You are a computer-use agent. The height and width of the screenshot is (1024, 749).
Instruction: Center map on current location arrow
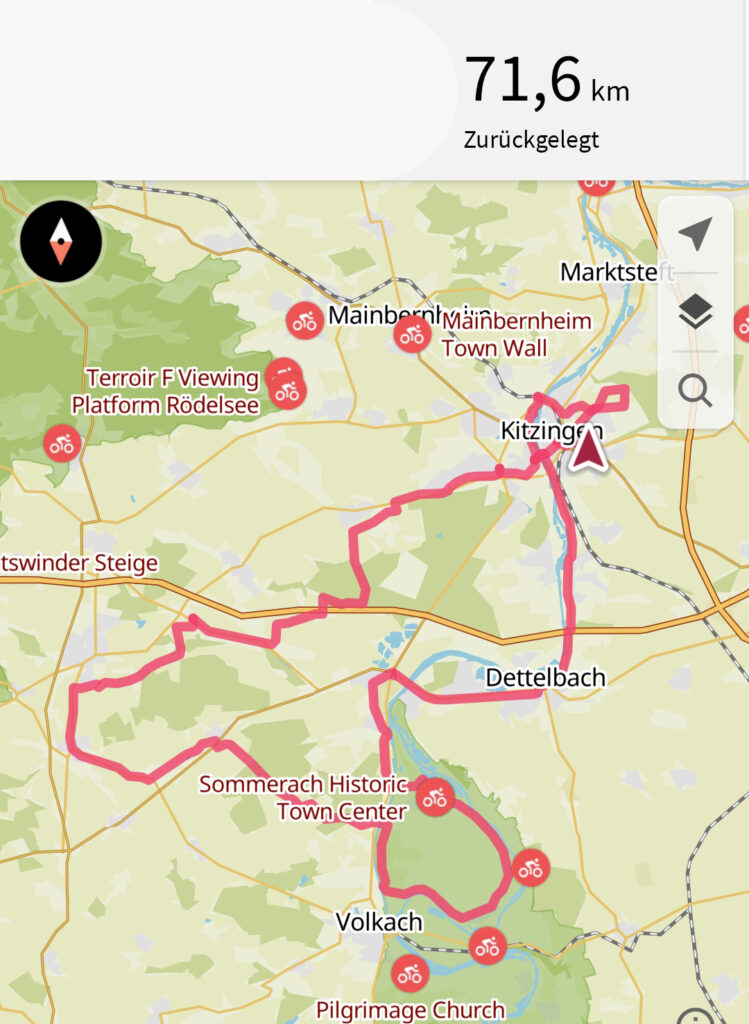tap(695, 233)
